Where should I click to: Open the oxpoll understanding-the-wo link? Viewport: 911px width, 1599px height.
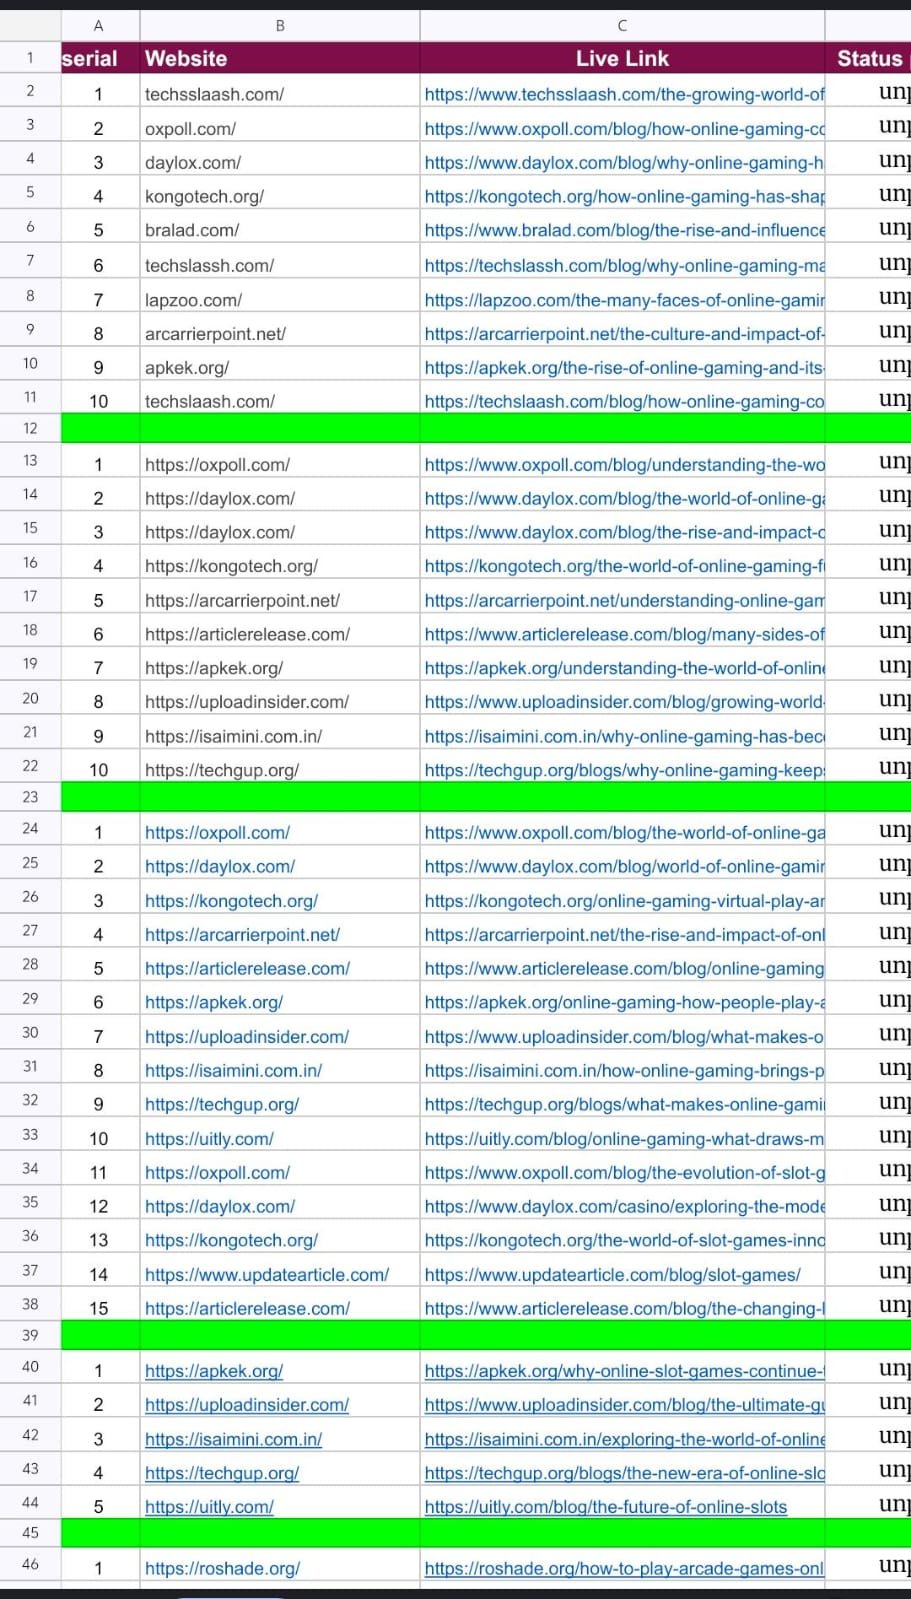(x=624, y=464)
